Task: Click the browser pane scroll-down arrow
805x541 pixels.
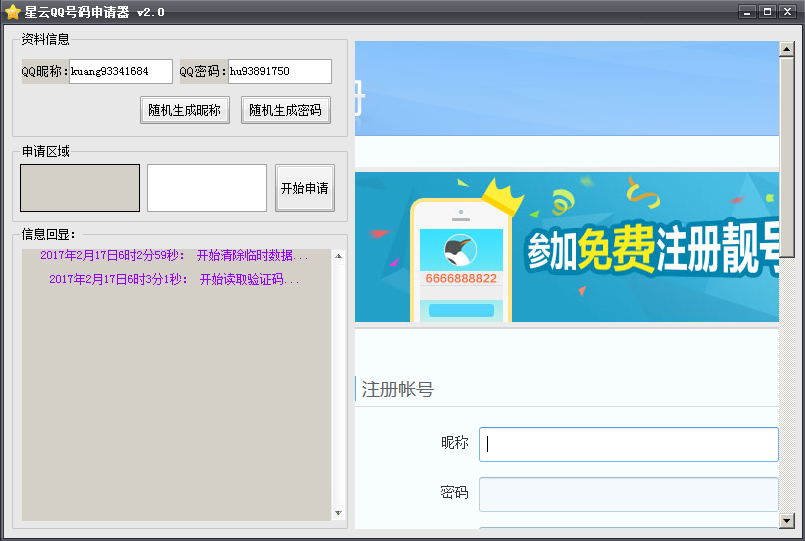Action: [787, 520]
